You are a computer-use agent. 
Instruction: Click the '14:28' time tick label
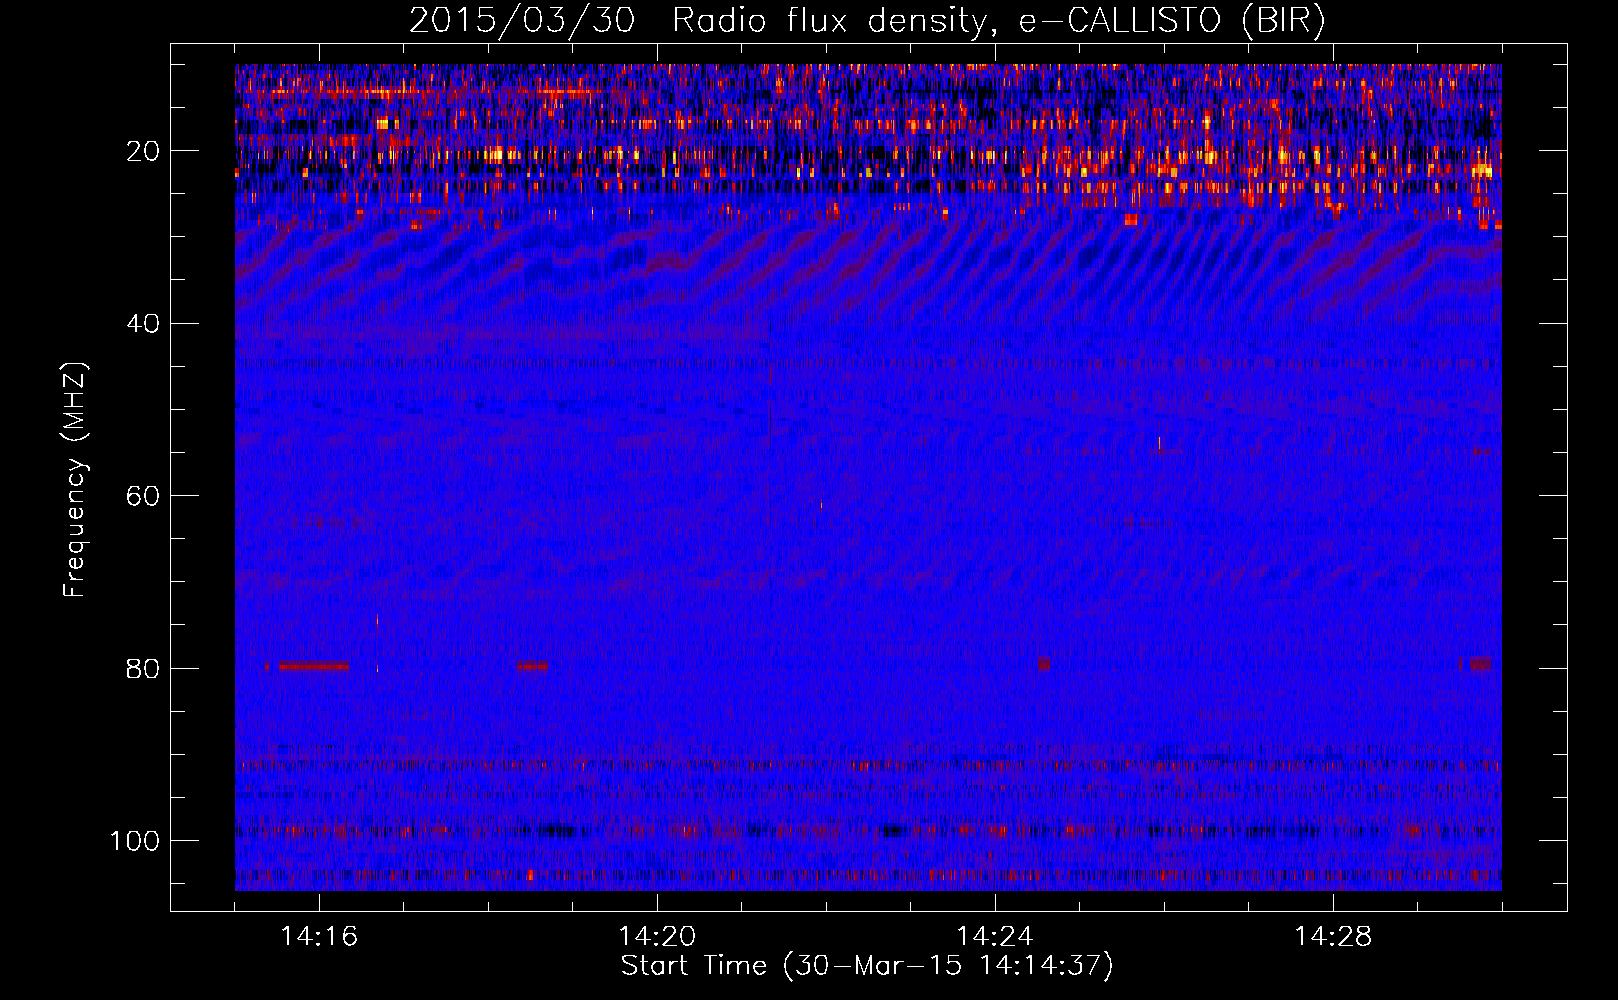tap(1333, 937)
